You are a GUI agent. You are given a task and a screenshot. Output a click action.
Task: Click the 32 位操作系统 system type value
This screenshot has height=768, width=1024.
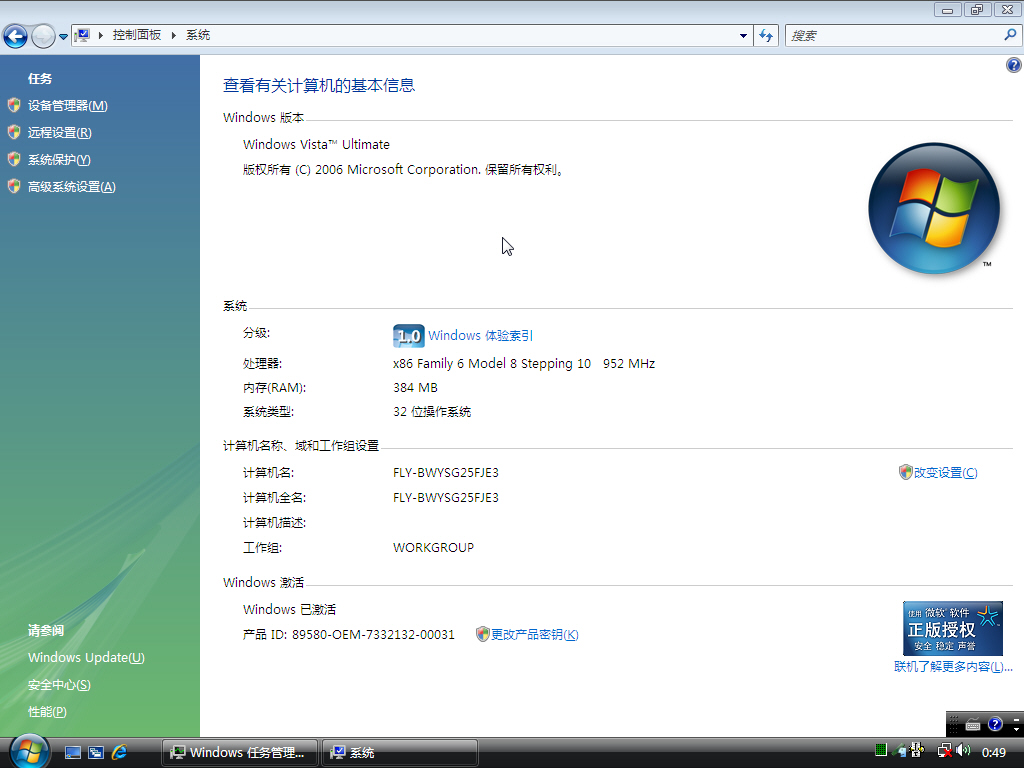[x=432, y=412]
